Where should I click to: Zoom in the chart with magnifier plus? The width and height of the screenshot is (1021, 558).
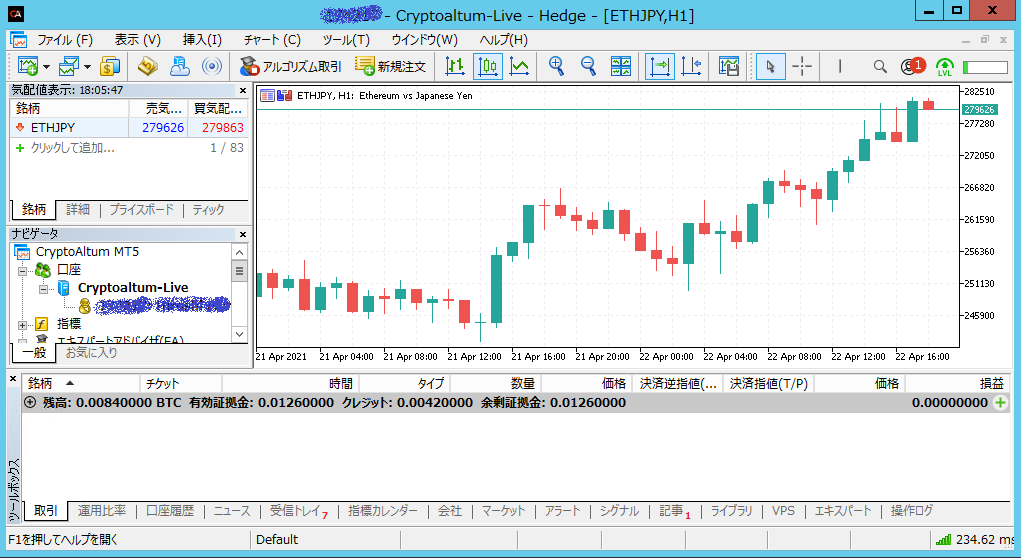pos(557,66)
